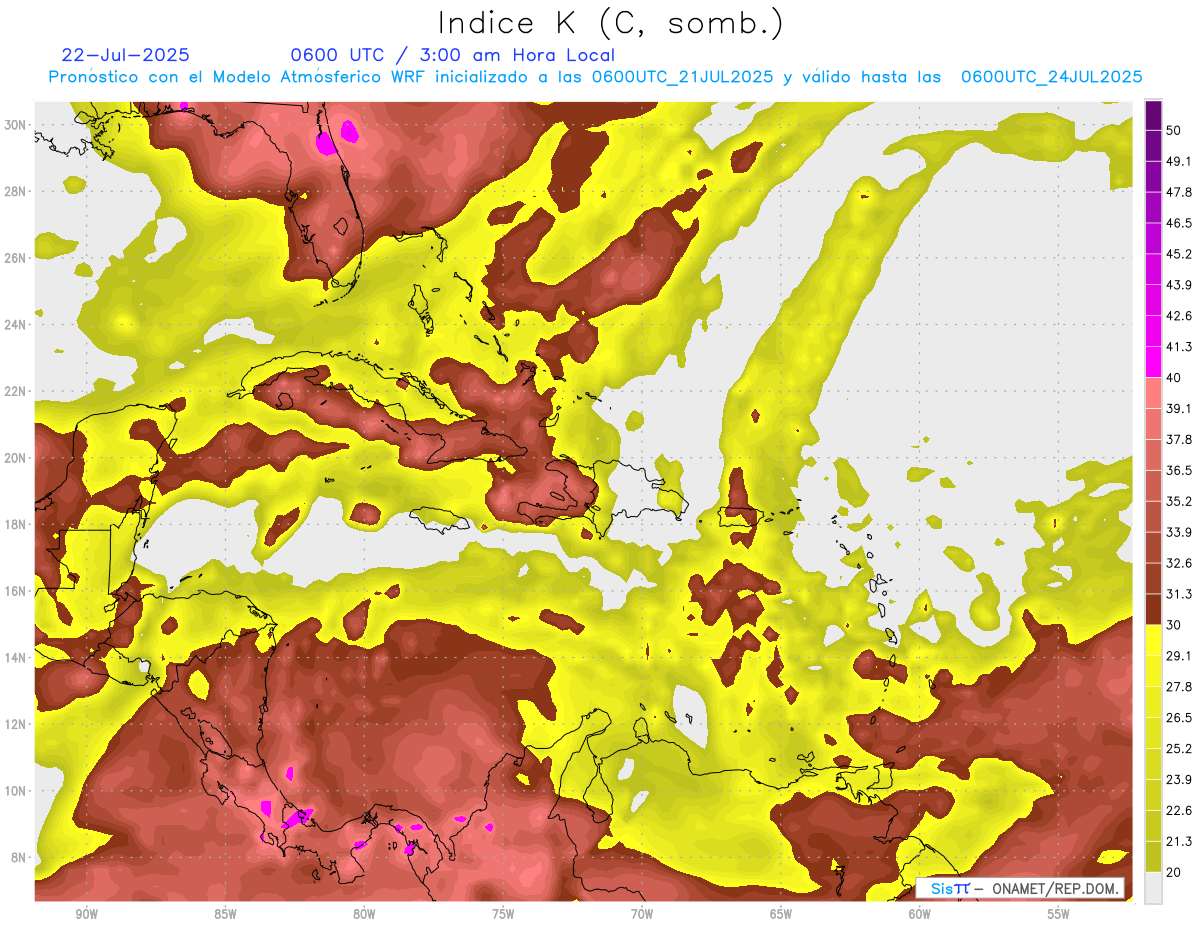The width and height of the screenshot is (1200, 927).
Task: Select the color bar value 22.6
Action: (1179, 811)
